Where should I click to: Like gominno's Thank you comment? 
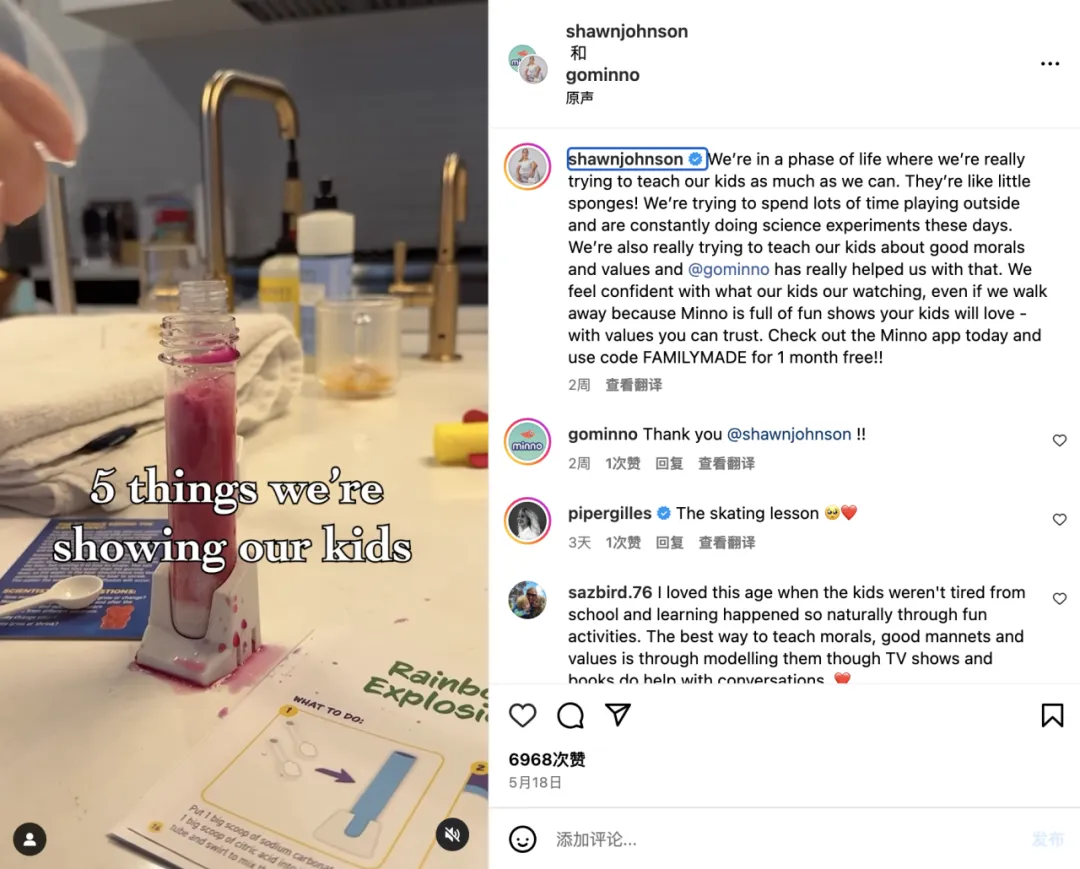coord(1059,441)
